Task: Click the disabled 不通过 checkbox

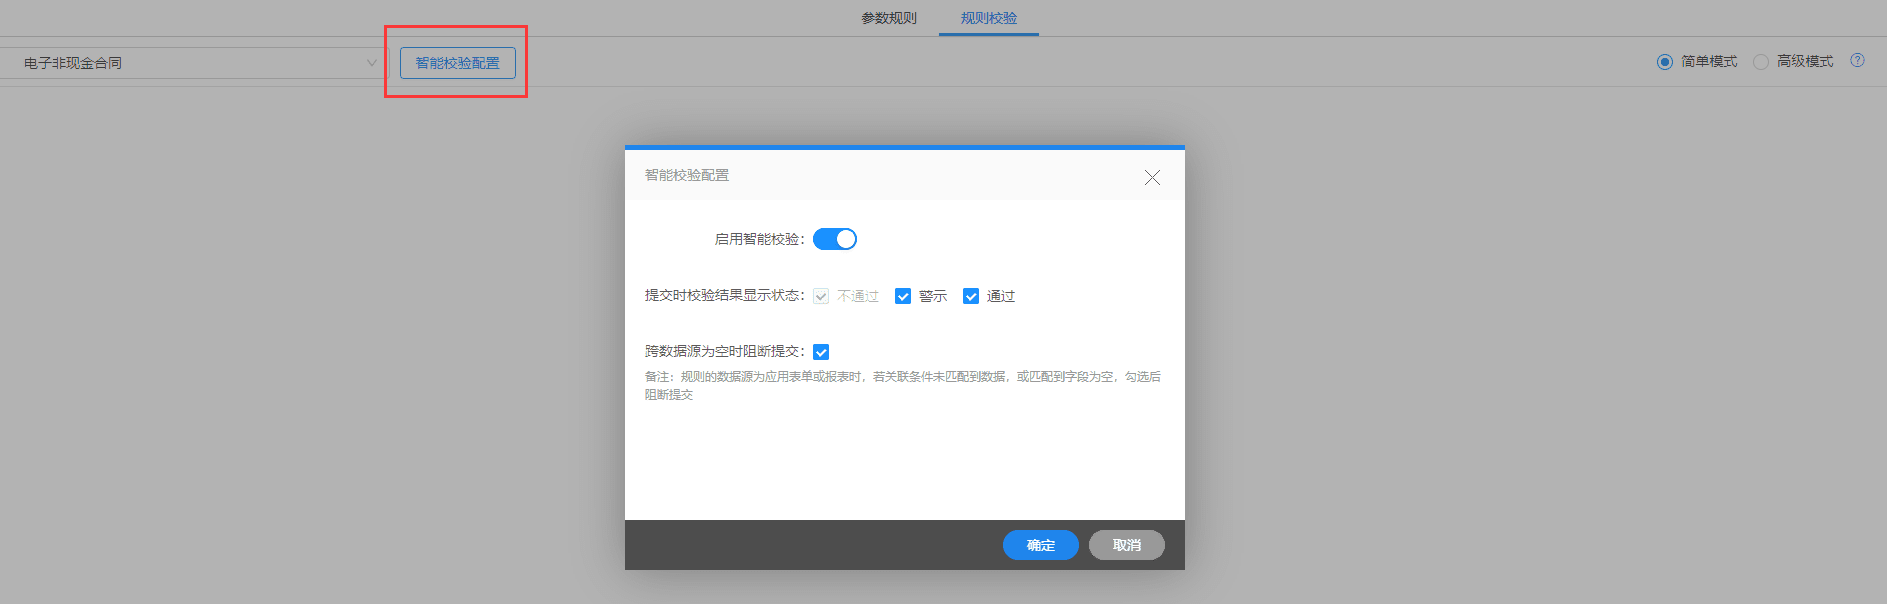Action: coord(821,296)
